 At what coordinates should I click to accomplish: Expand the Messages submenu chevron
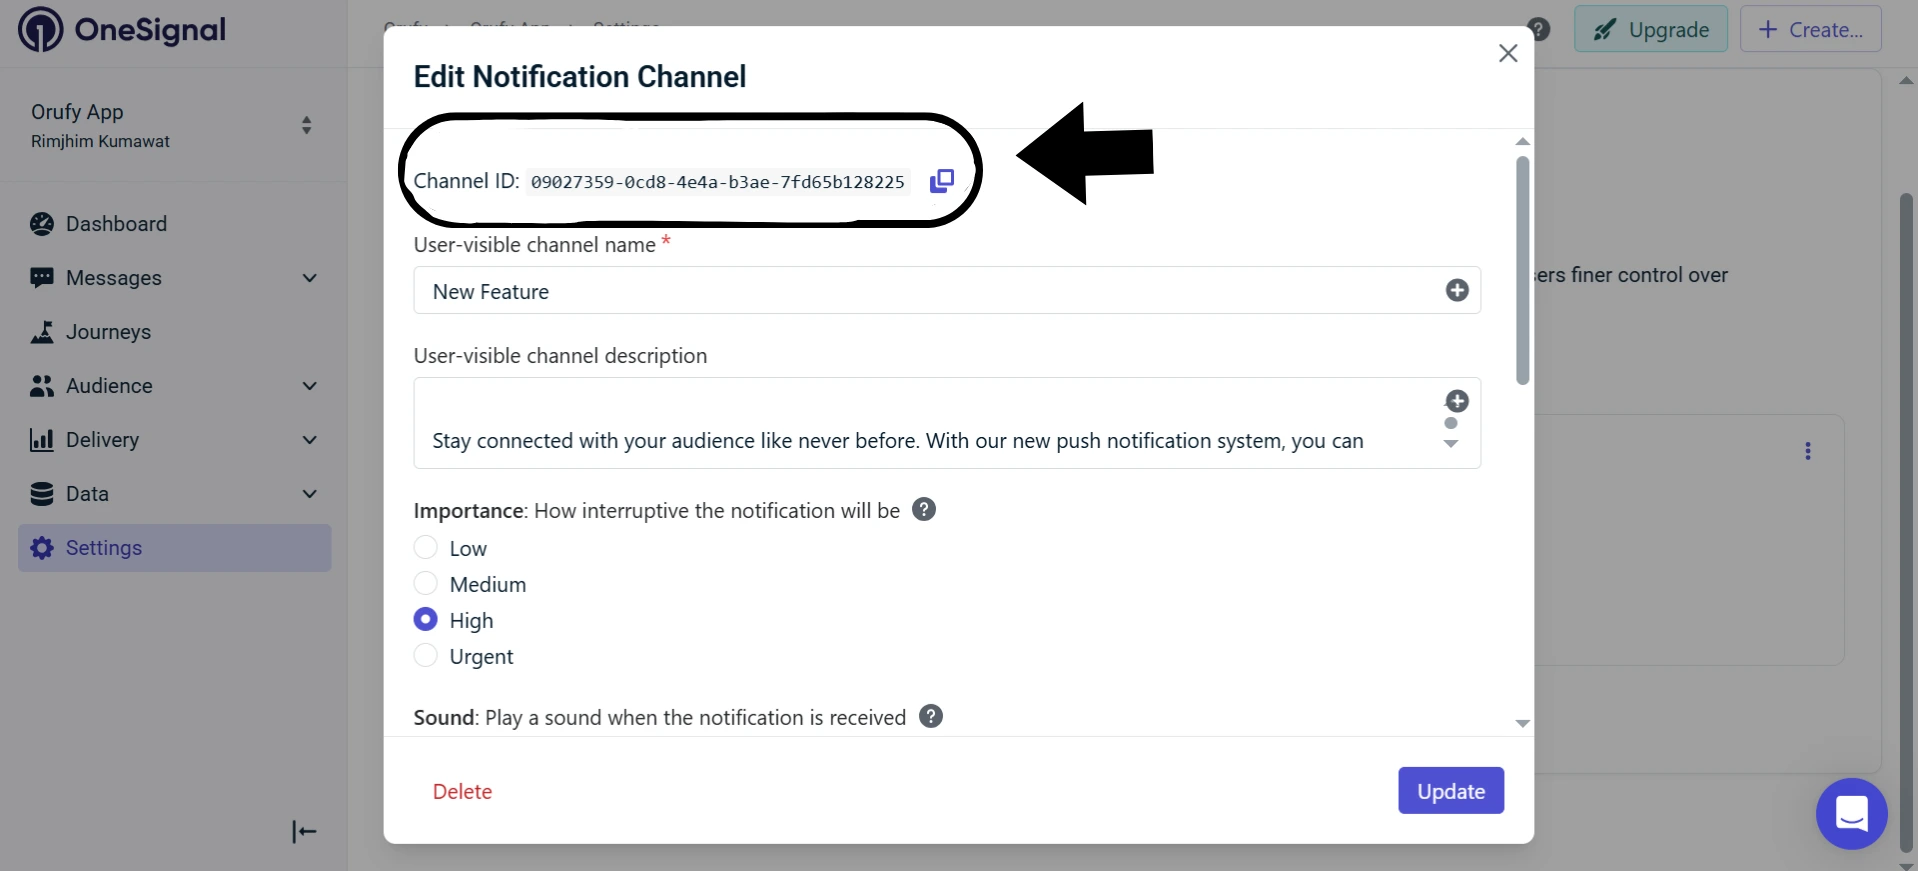(310, 278)
